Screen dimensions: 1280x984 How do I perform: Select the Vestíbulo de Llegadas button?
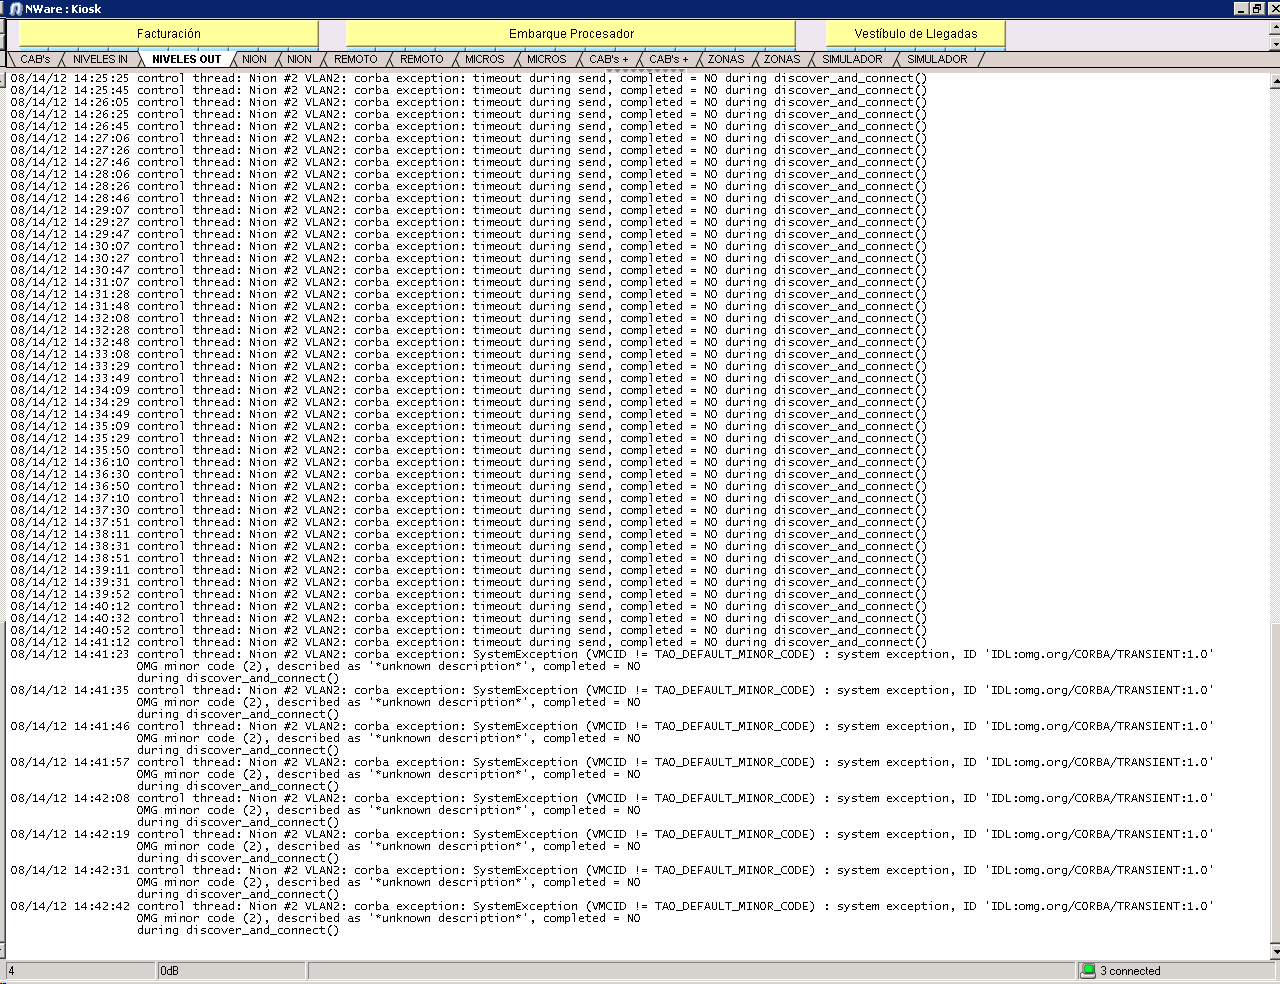click(915, 34)
